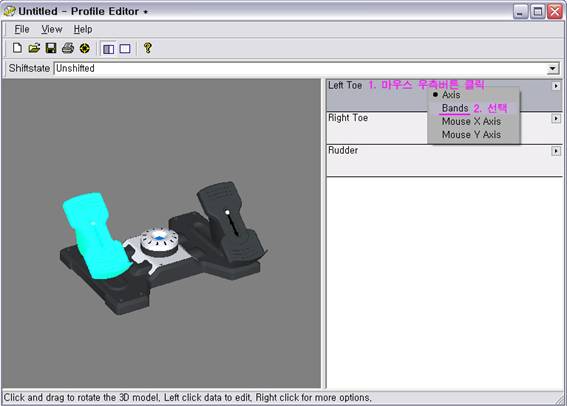Open a profile with the folder icon
The height and width of the screenshot is (406, 567).
[34, 48]
